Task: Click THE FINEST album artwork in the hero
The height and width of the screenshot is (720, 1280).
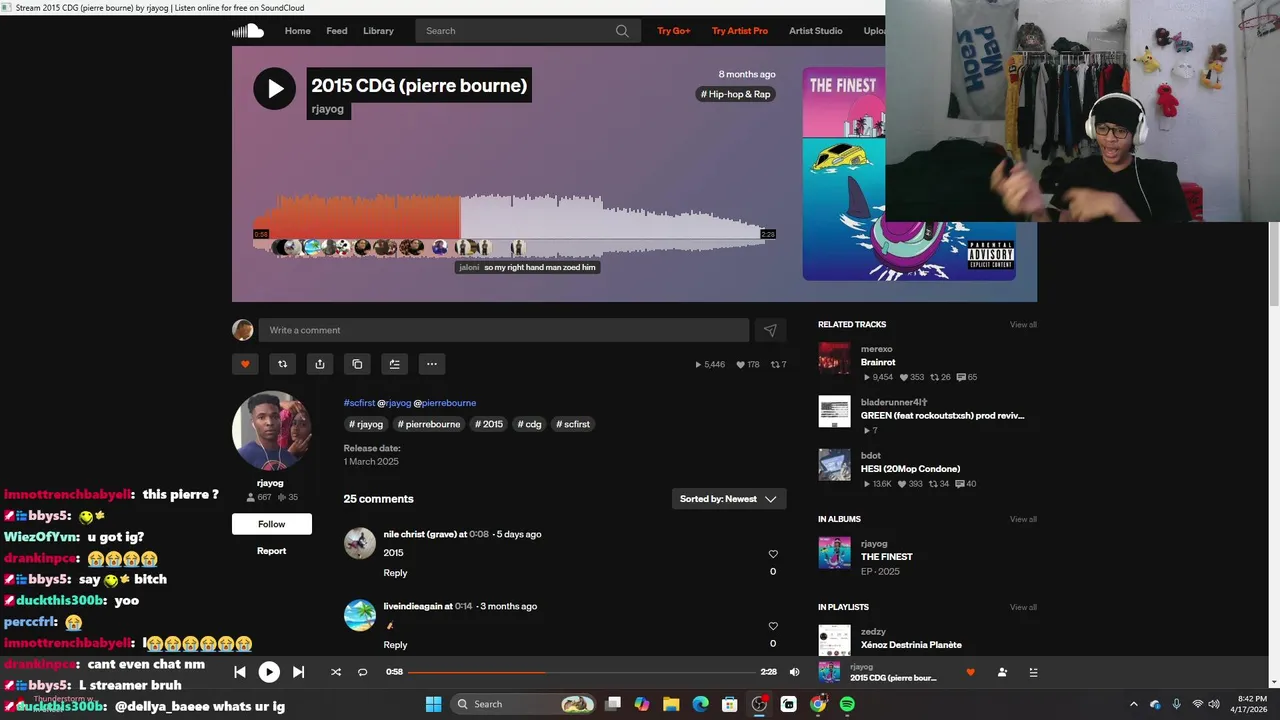Action: click(909, 174)
